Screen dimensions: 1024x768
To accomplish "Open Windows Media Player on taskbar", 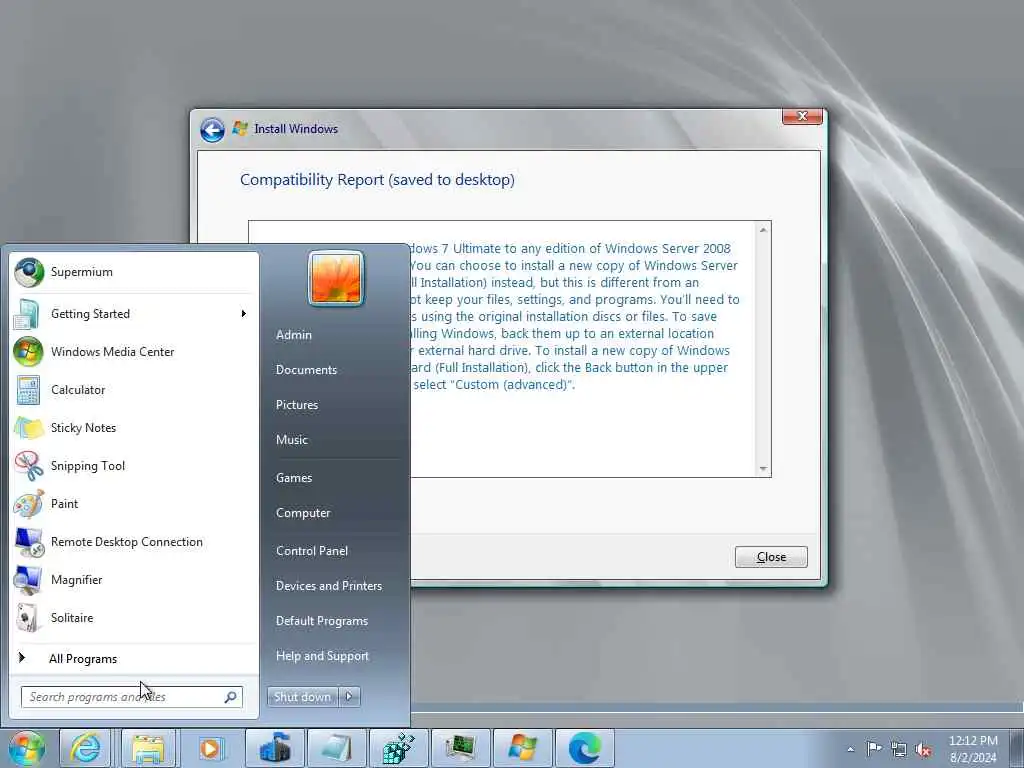I will click(210, 748).
